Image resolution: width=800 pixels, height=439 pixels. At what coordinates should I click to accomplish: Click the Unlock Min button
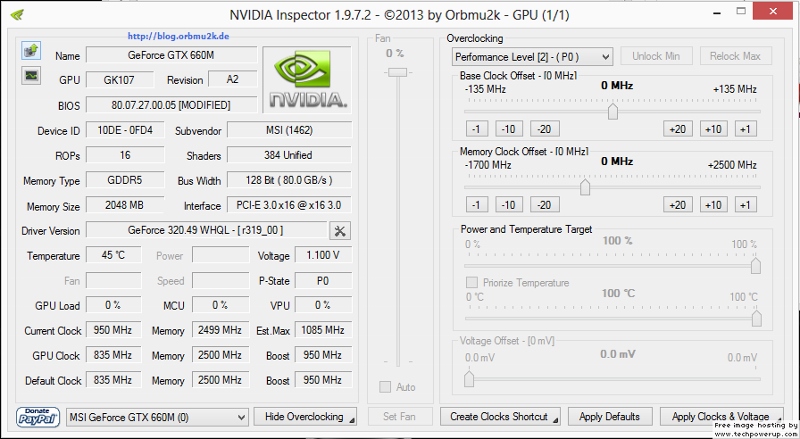tap(656, 56)
